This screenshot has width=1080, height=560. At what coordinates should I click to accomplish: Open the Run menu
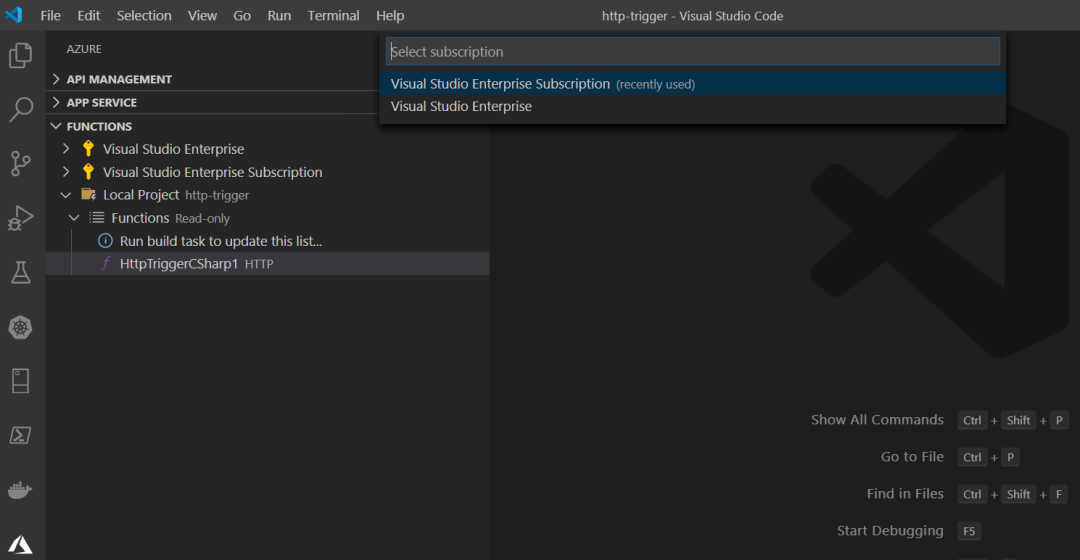coord(279,15)
